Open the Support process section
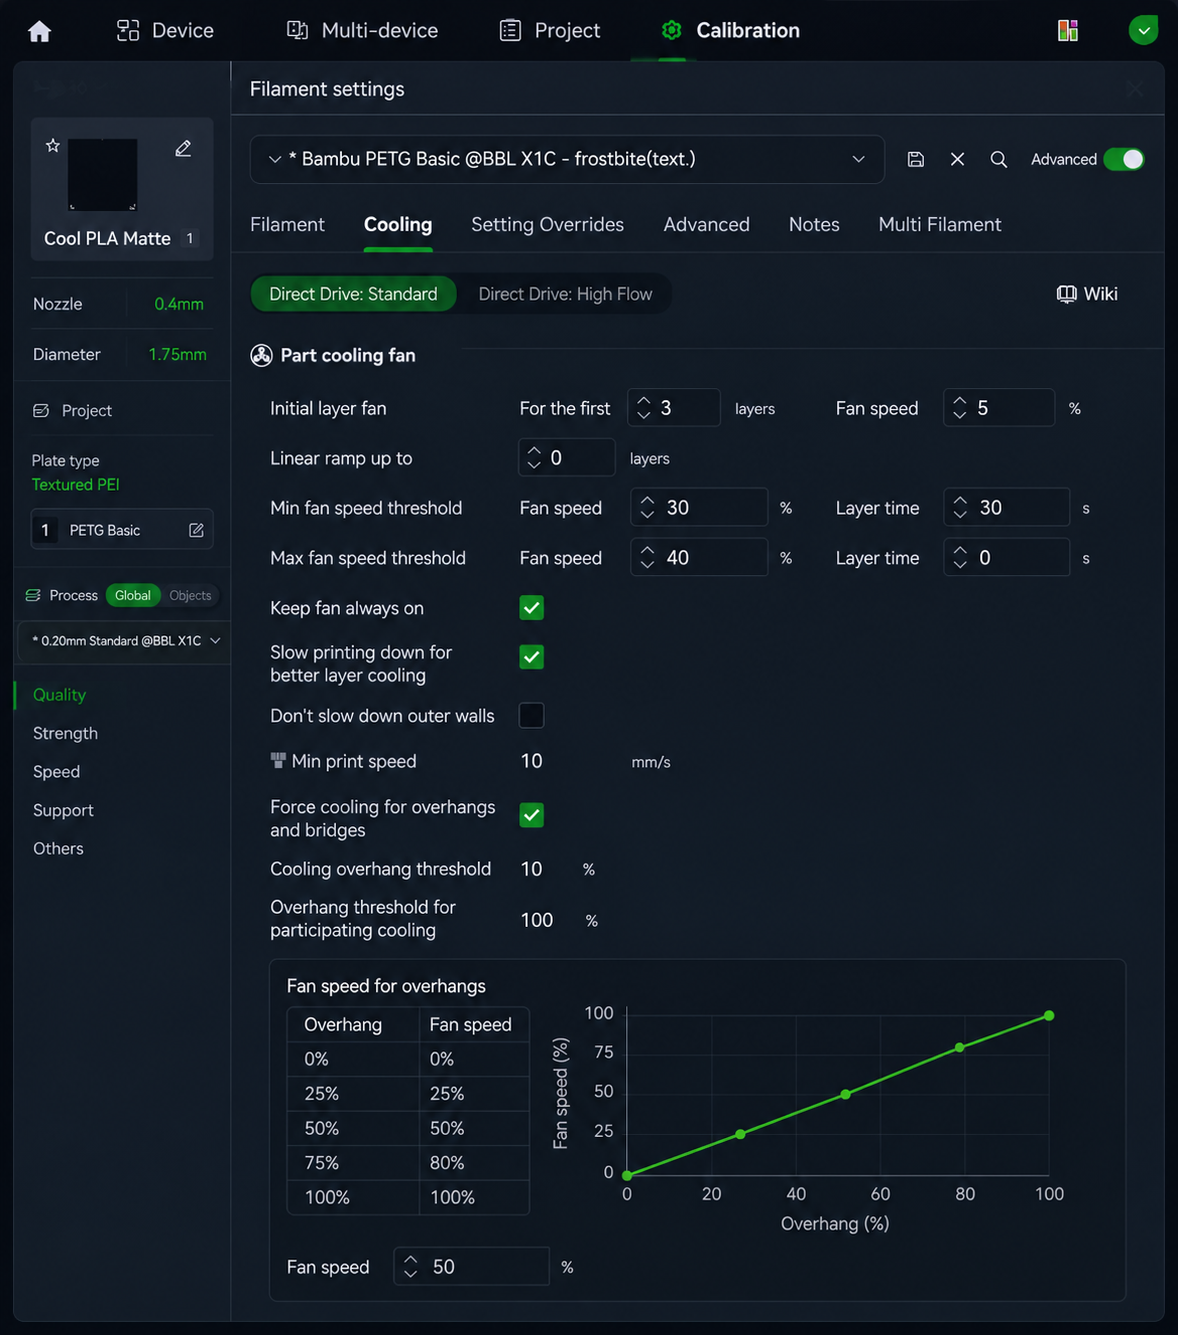1178x1335 pixels. pyautogui.click(x=63, y=810)
